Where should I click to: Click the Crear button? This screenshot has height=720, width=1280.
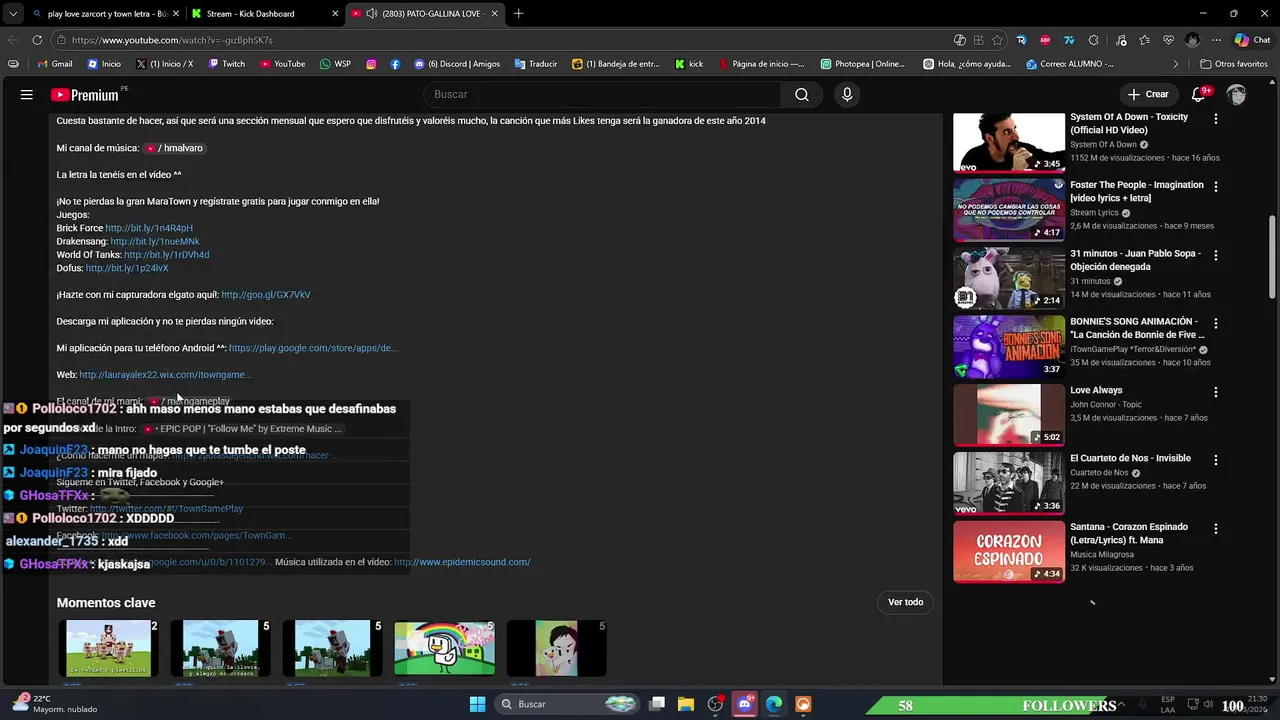point(1147,94)
